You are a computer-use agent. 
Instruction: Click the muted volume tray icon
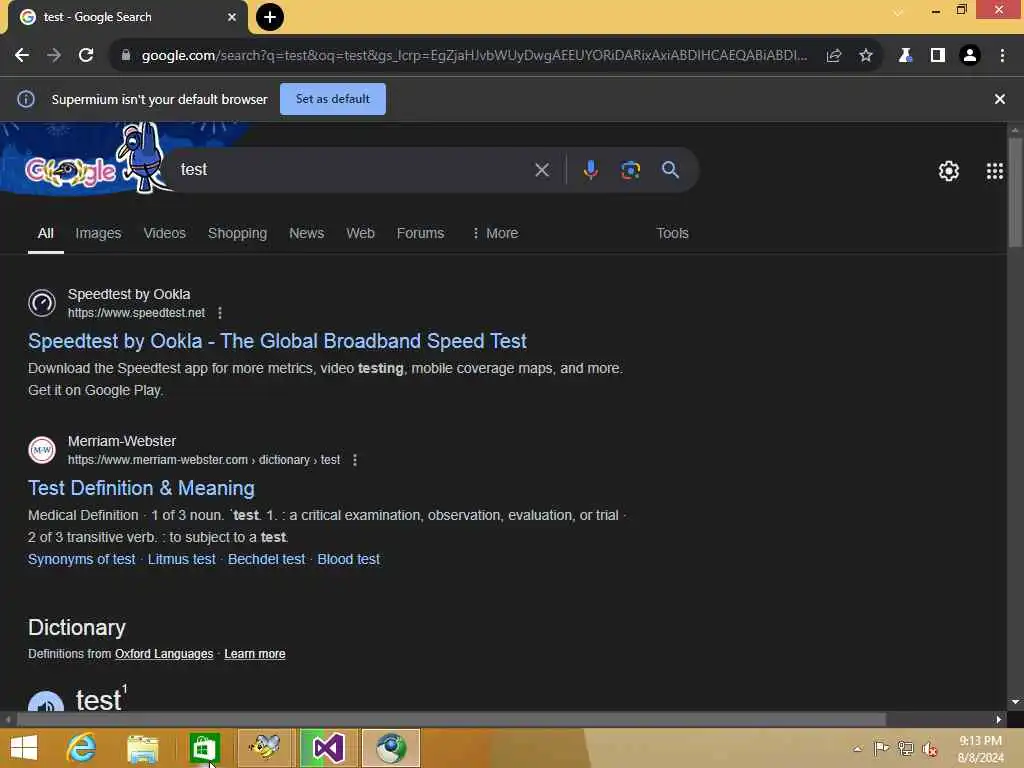930,749
